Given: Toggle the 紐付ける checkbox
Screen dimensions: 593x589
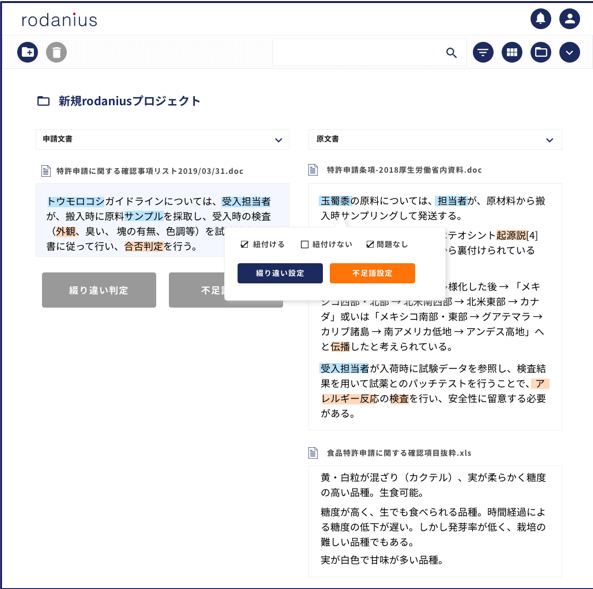Looking at the screenshot, I should 244,244.
